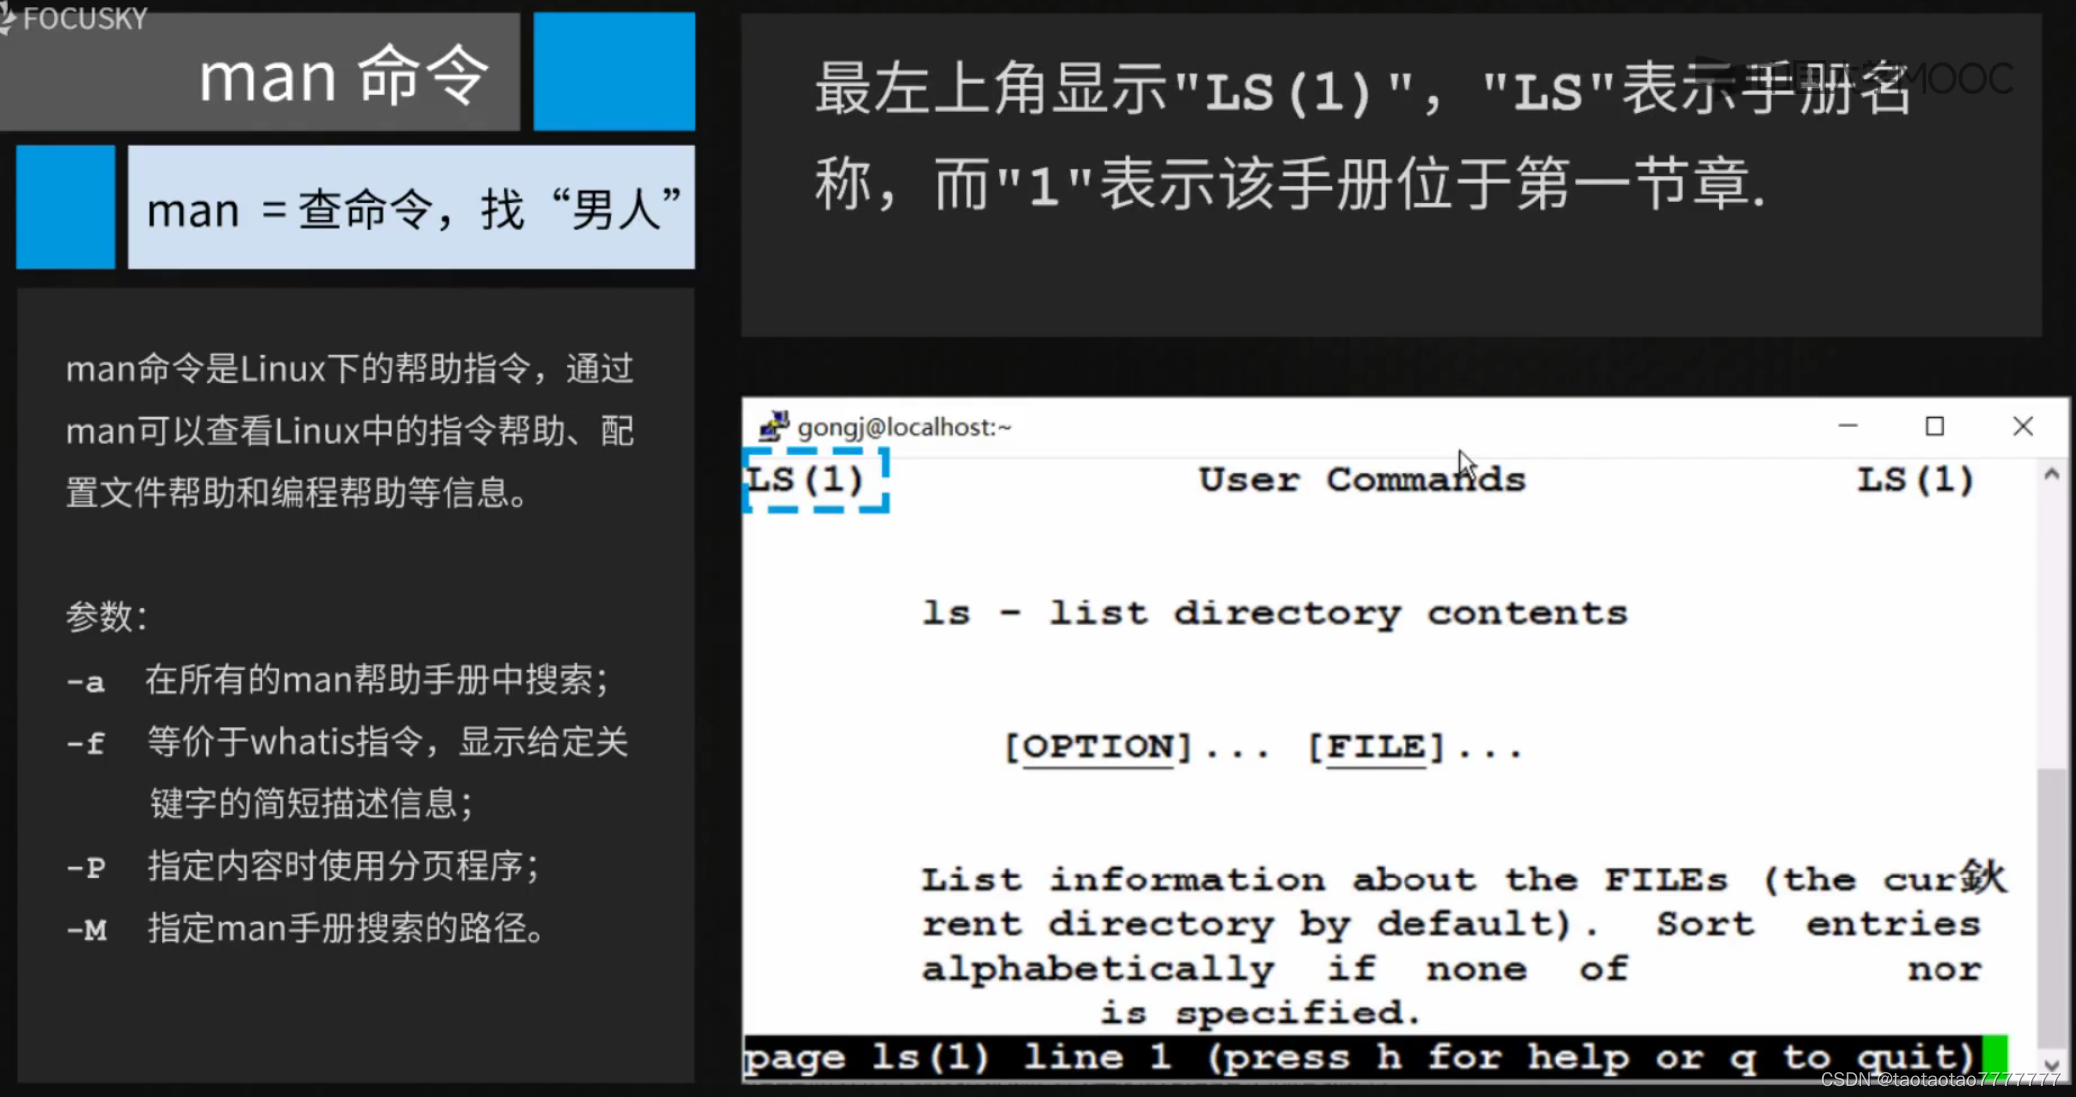
Task: Click the LS(1) highlighted label top-left
Action: 813,479
